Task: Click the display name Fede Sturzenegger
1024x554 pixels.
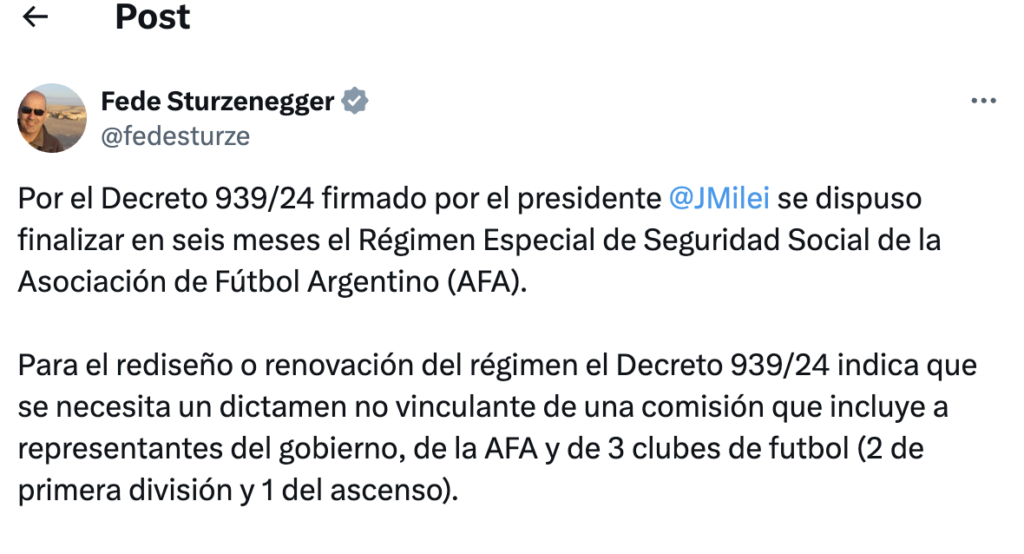Action: (217, 101)
